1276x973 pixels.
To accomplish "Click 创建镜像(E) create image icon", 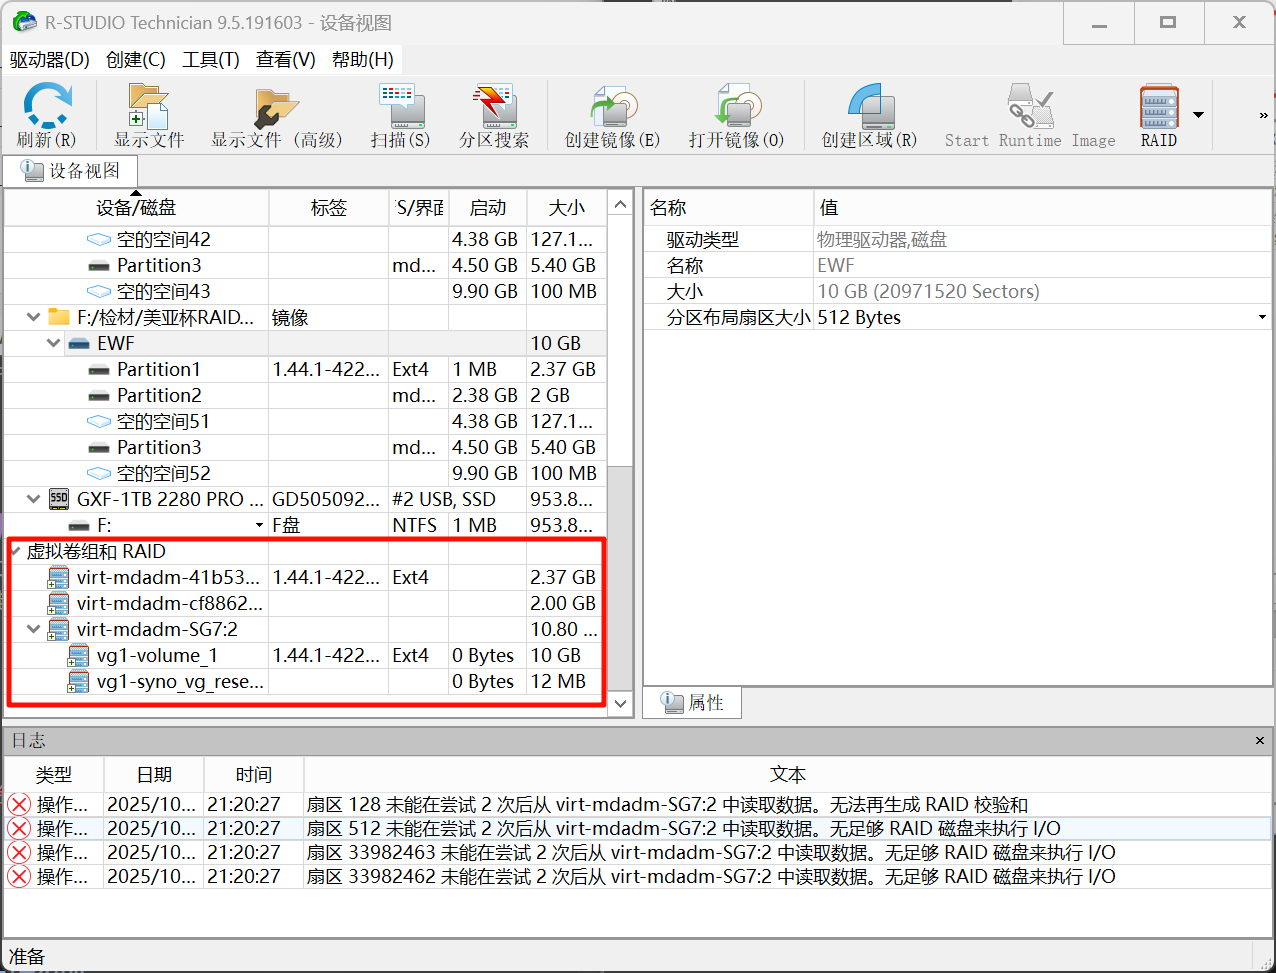I will 612,106.
